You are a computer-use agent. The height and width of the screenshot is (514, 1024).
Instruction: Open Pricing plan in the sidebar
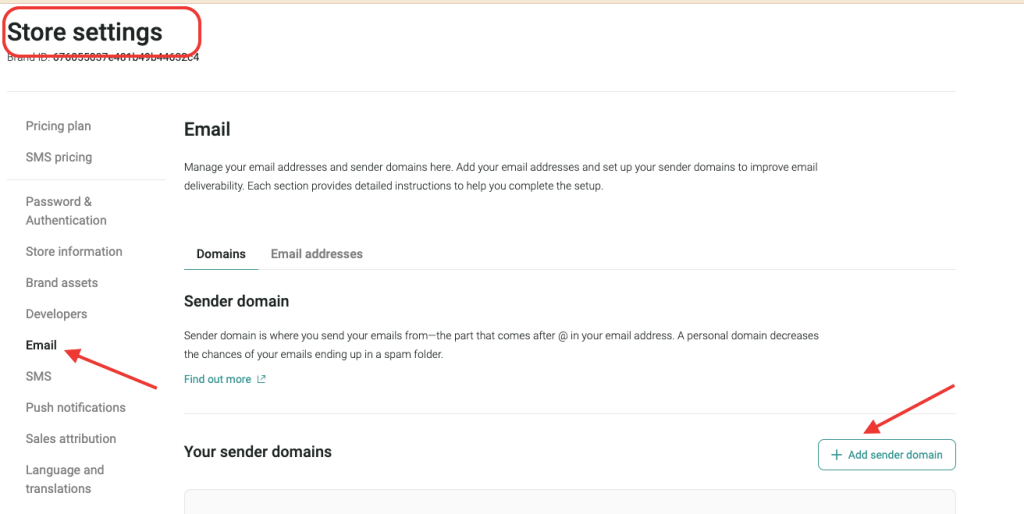coord(58,126)
